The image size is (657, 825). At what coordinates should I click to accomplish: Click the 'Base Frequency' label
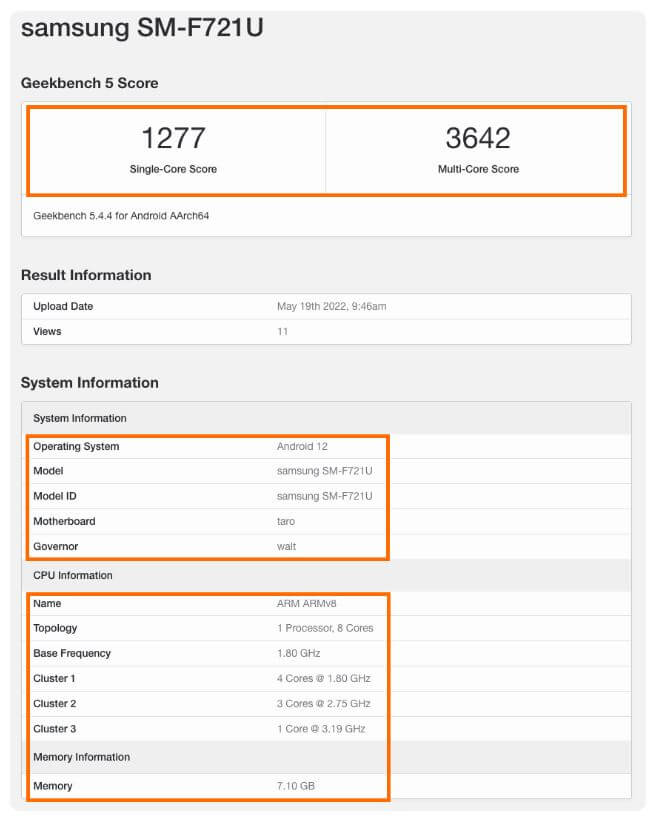[72, 653]
